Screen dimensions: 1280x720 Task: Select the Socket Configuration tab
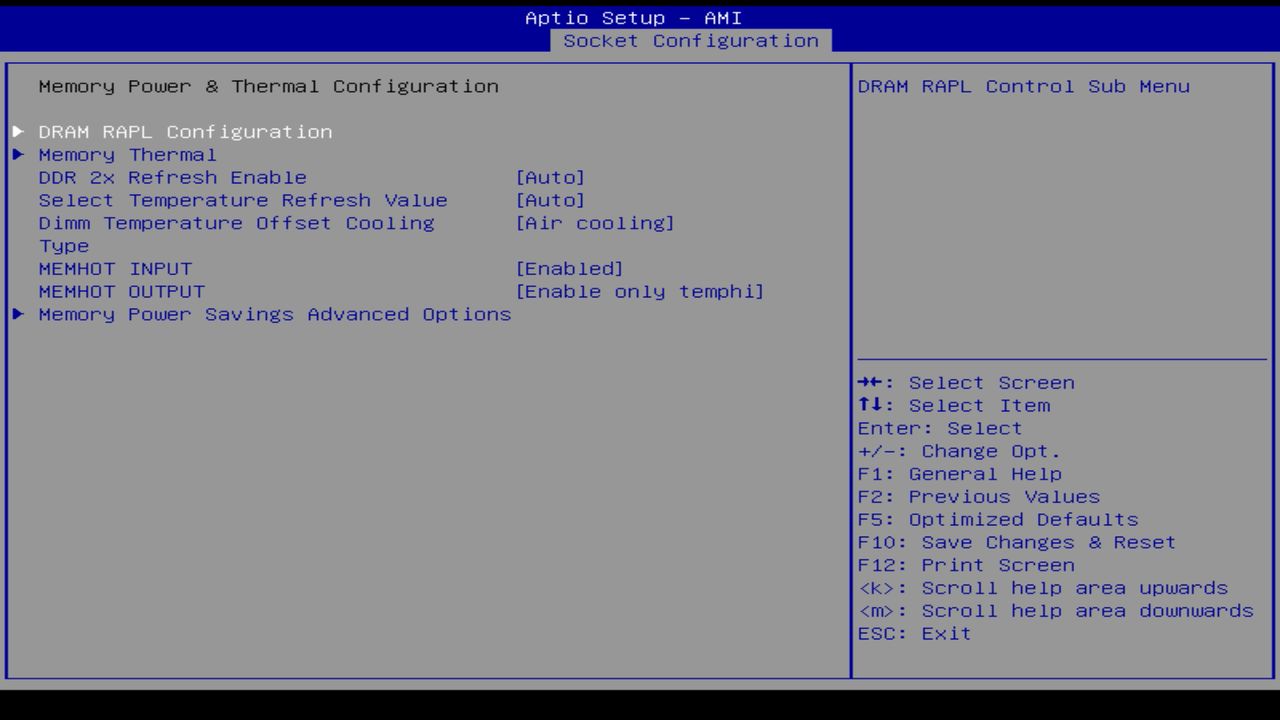pyautogui.click(x=691, y=40)
